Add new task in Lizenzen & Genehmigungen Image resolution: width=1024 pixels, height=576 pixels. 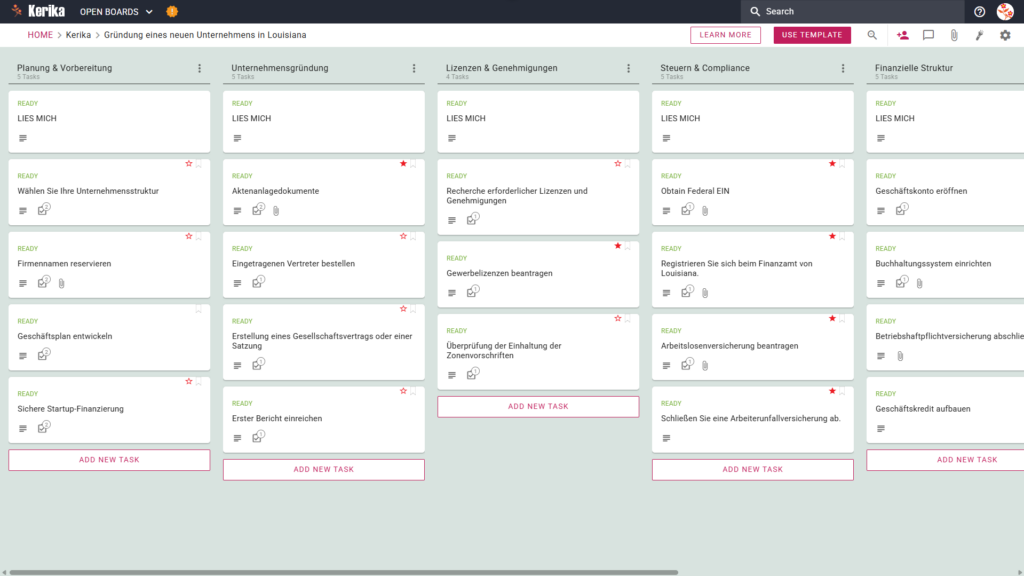[538, 406]
